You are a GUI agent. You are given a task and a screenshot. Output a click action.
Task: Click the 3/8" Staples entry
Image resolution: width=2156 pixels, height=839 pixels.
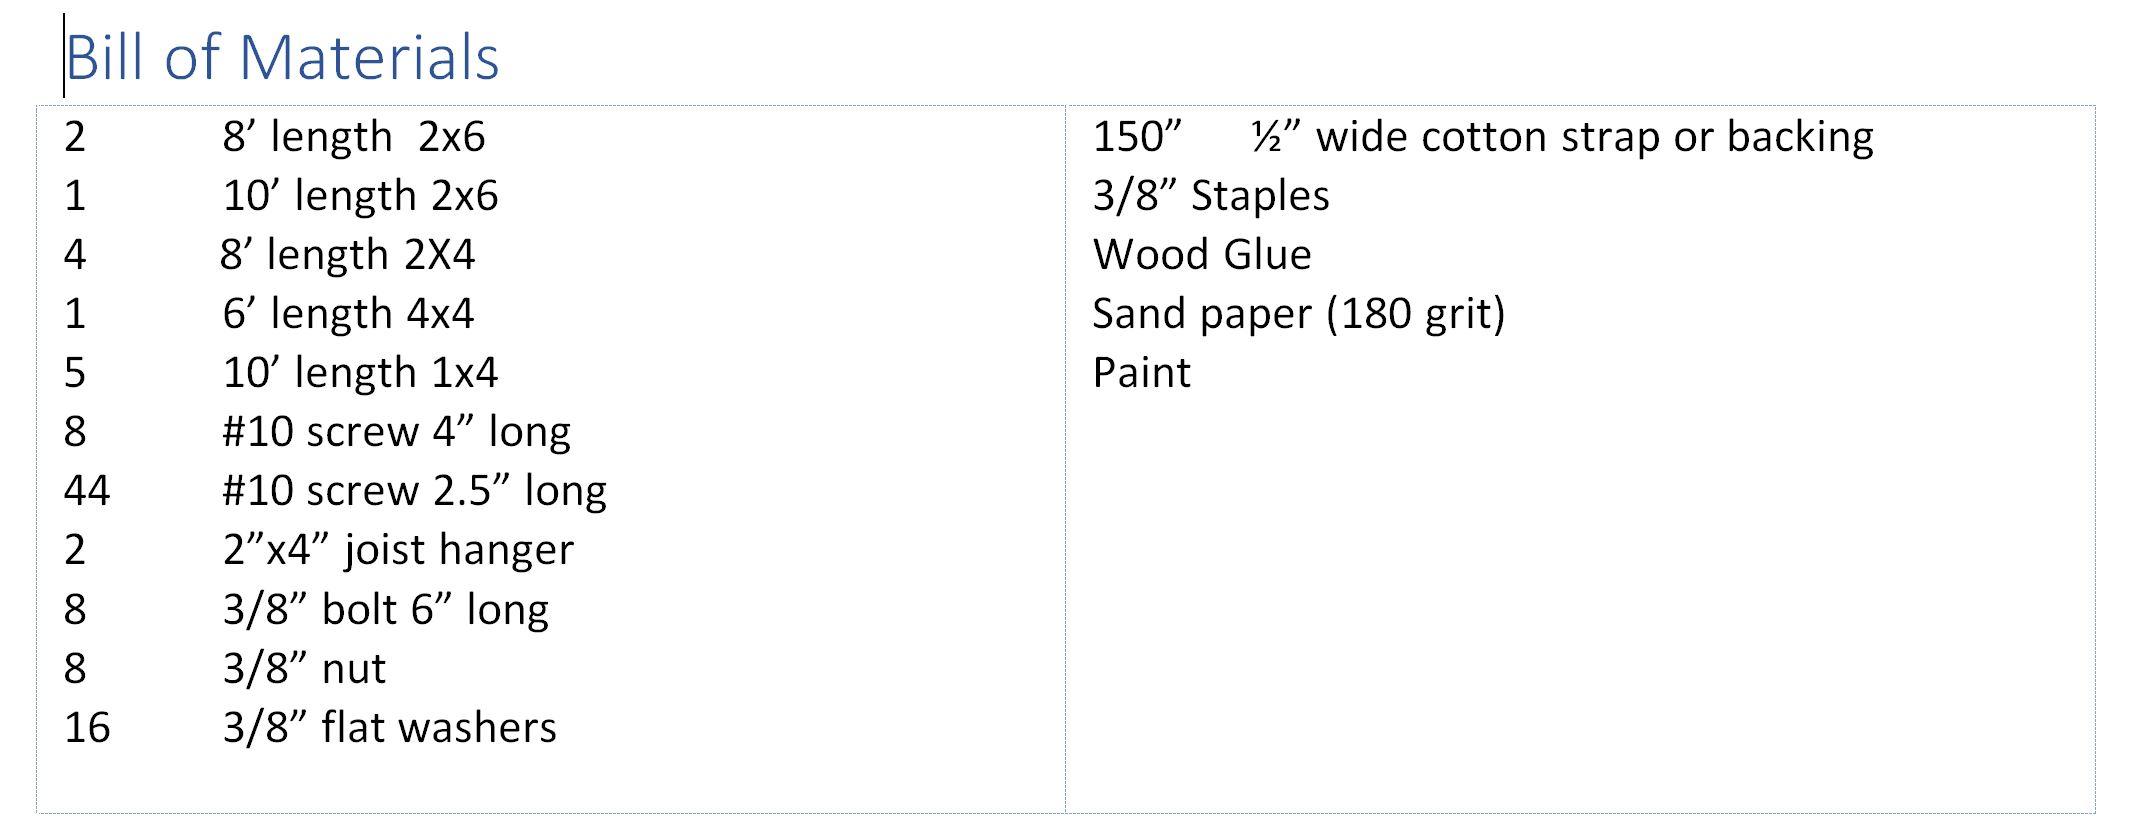[1210, 196]
